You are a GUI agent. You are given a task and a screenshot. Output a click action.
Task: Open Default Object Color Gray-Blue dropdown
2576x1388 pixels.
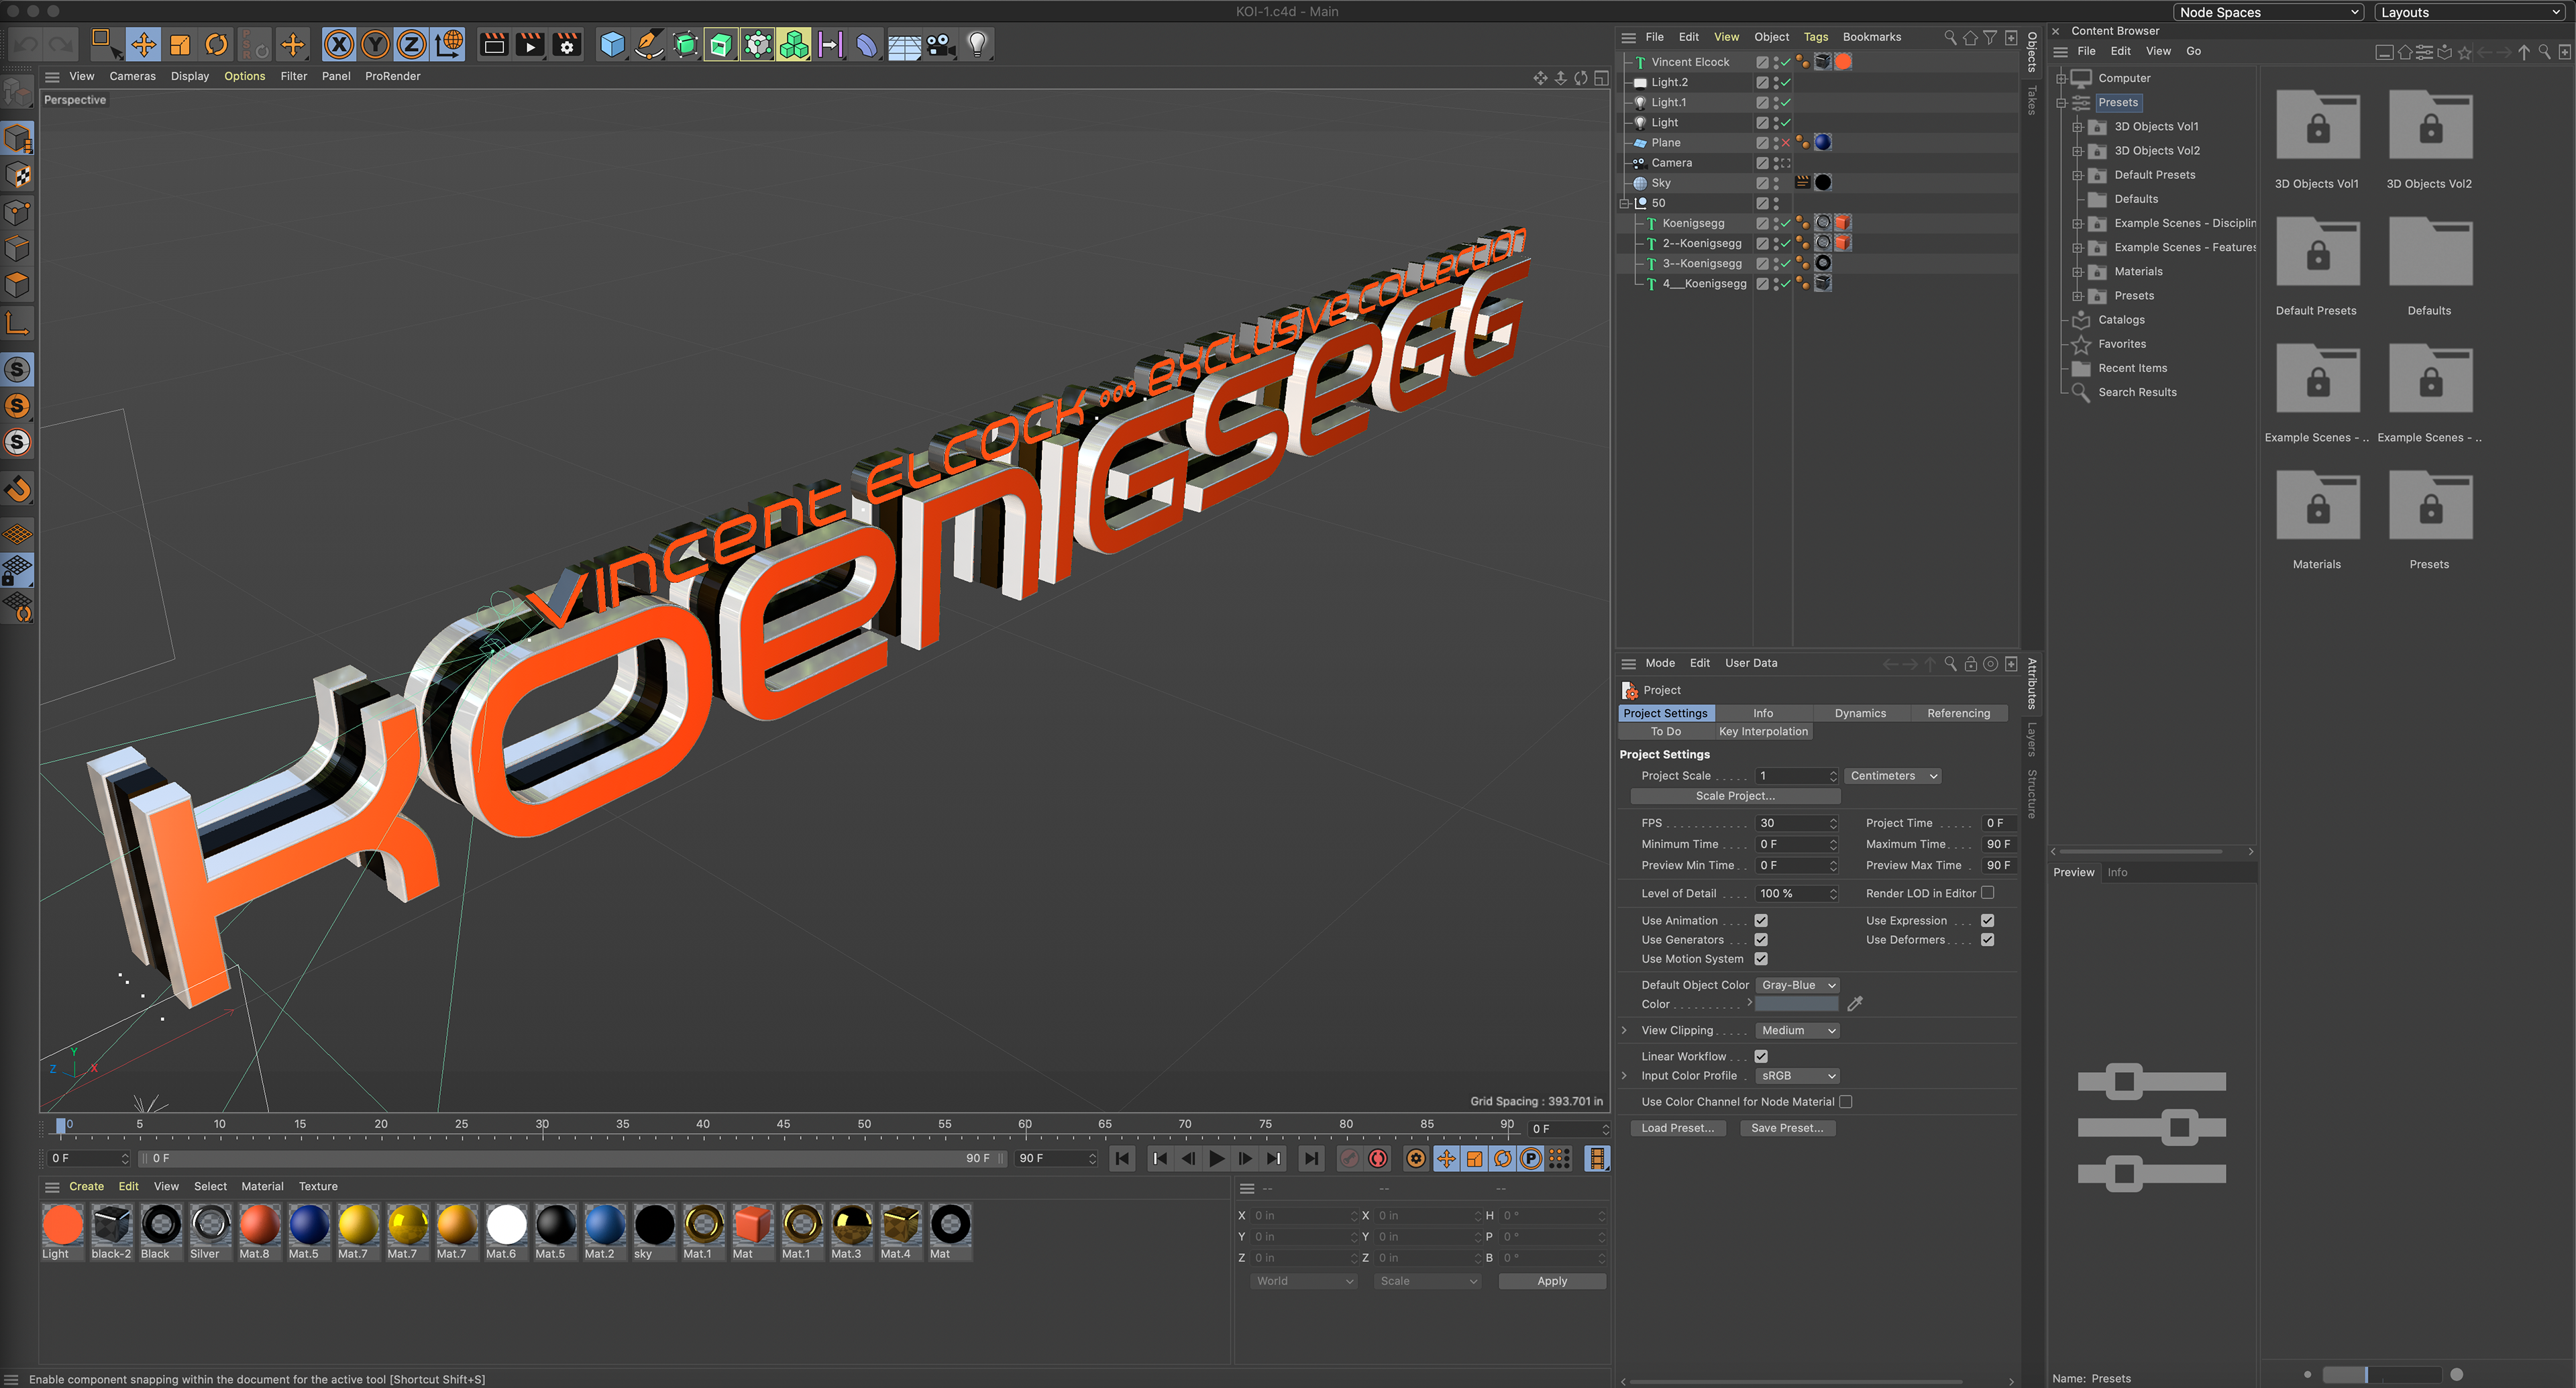(x=1797, y=985)
